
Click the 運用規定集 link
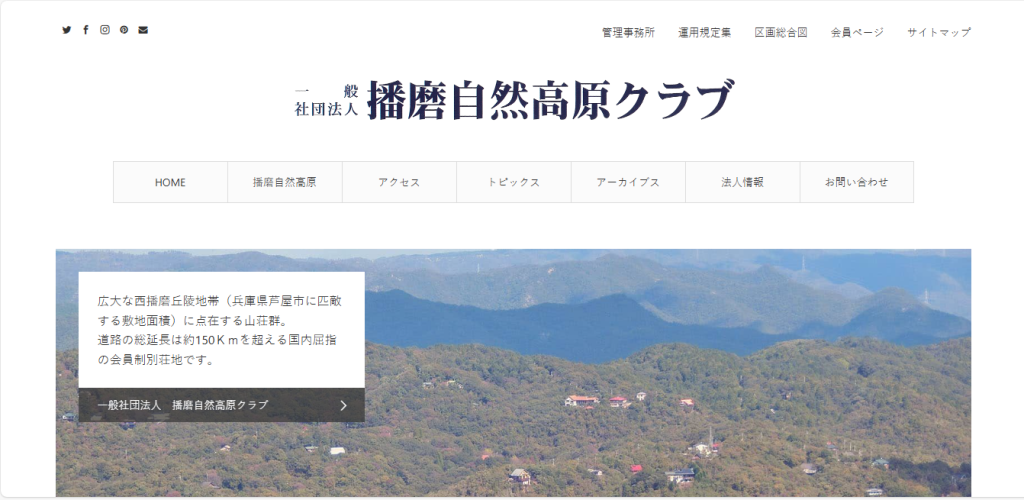pyautogui.click(x=704, y=32)
